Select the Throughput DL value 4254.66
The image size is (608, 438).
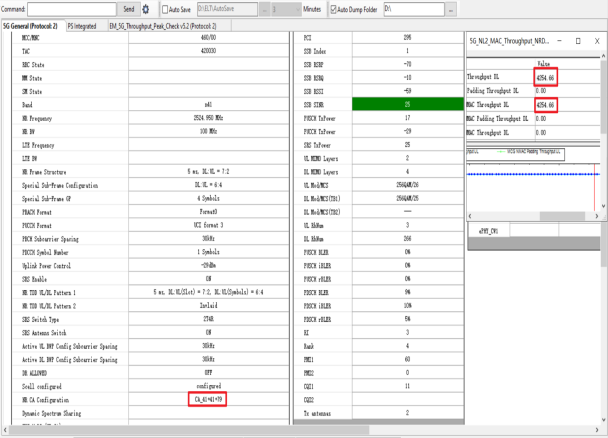[545, 77]
